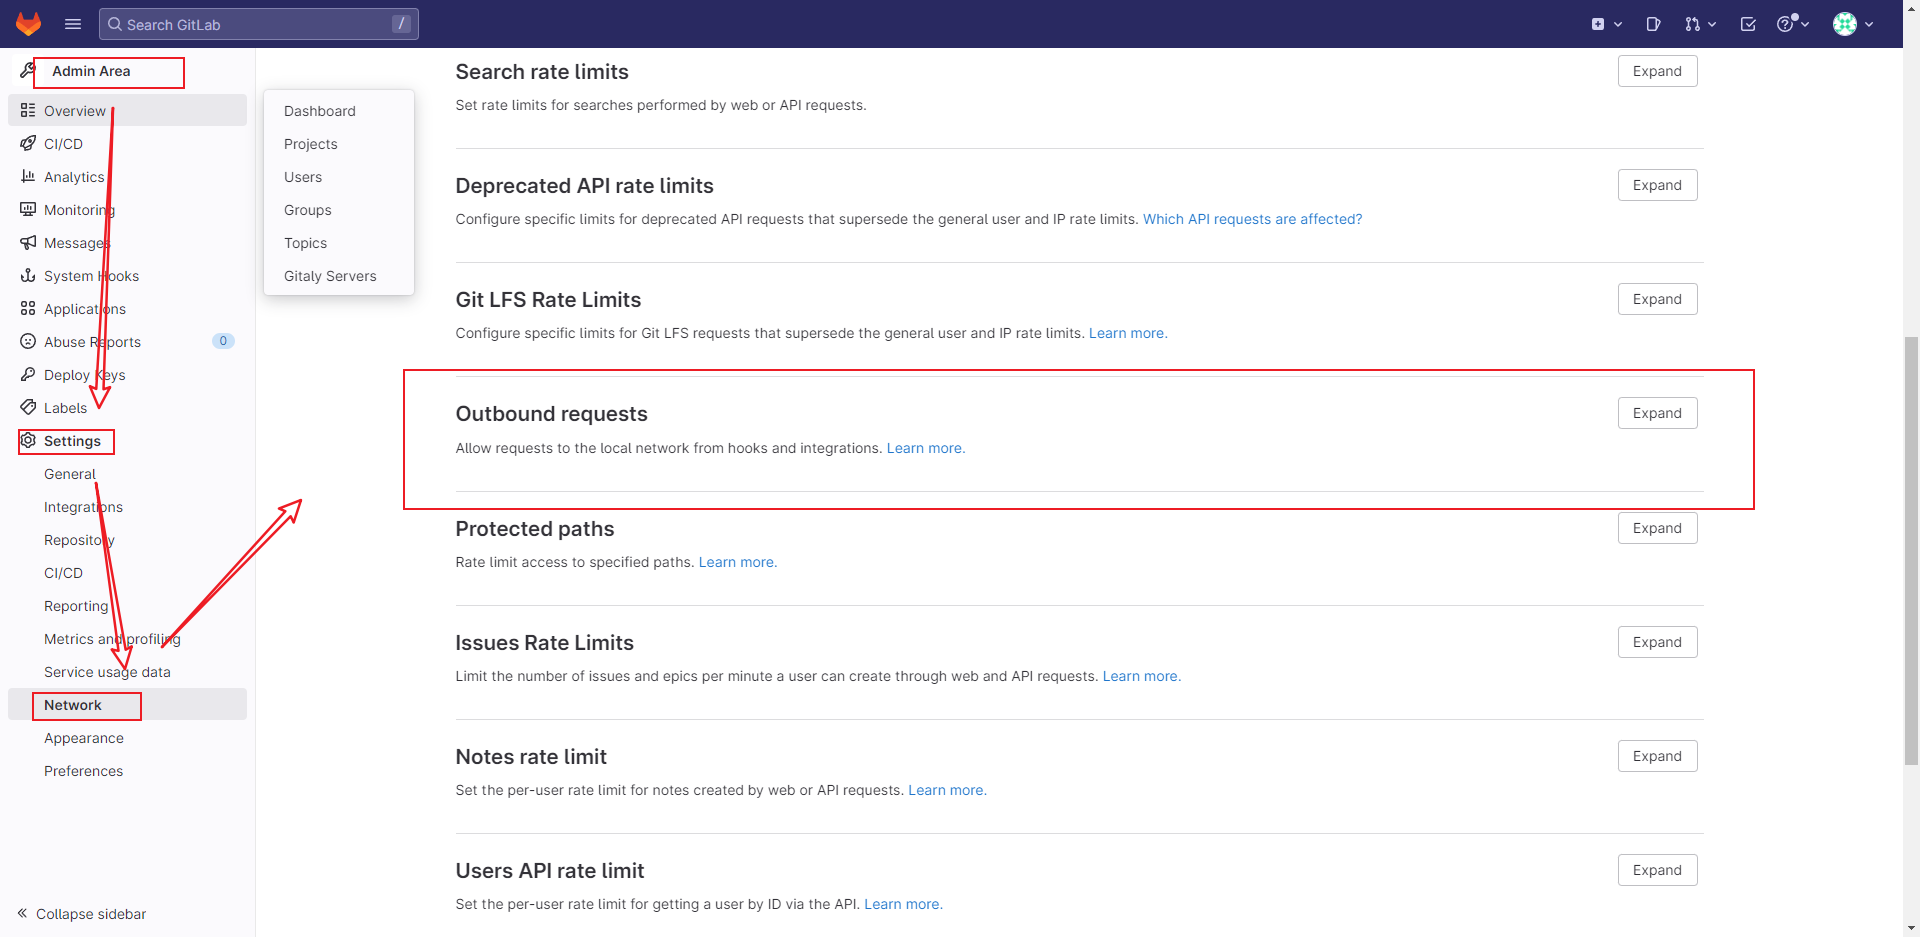Click 'Which API requests are affected?' link

1252,219
